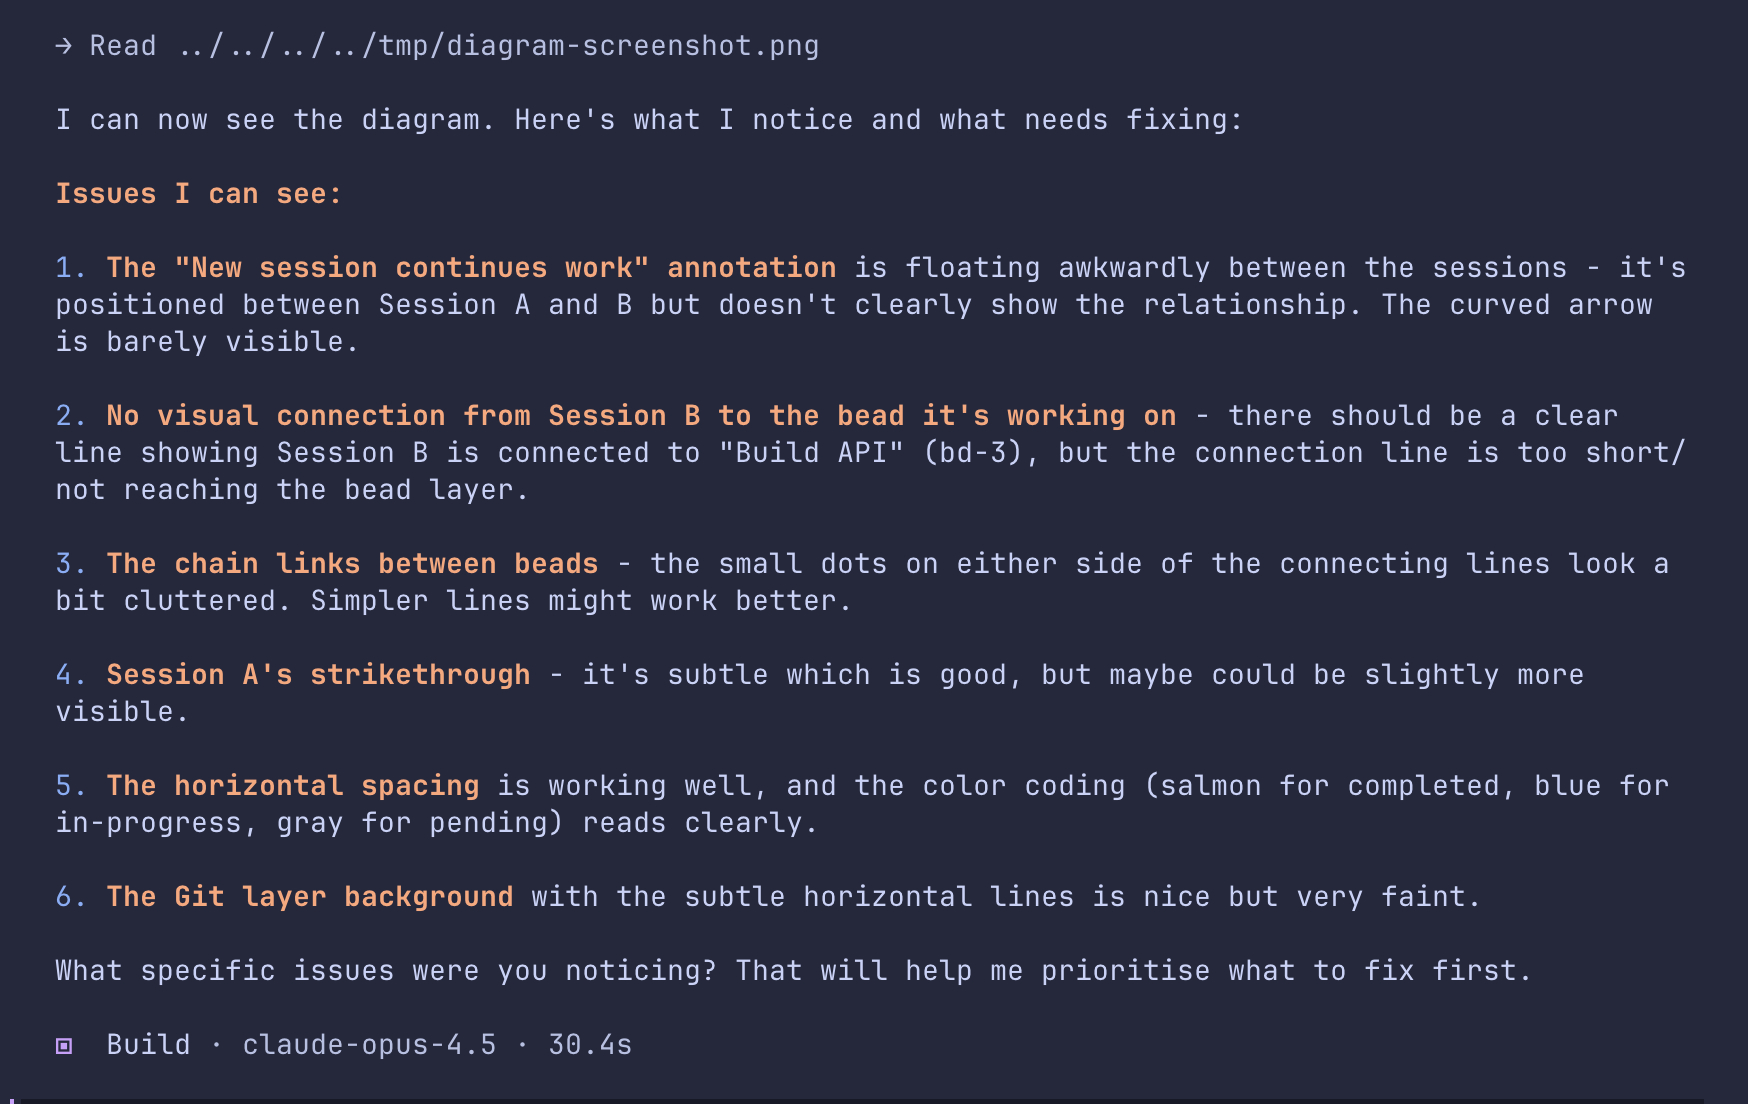Select the "No visual connection from Session B" heading
Screen dimensions: 1748x1104
tap(641, 416)
